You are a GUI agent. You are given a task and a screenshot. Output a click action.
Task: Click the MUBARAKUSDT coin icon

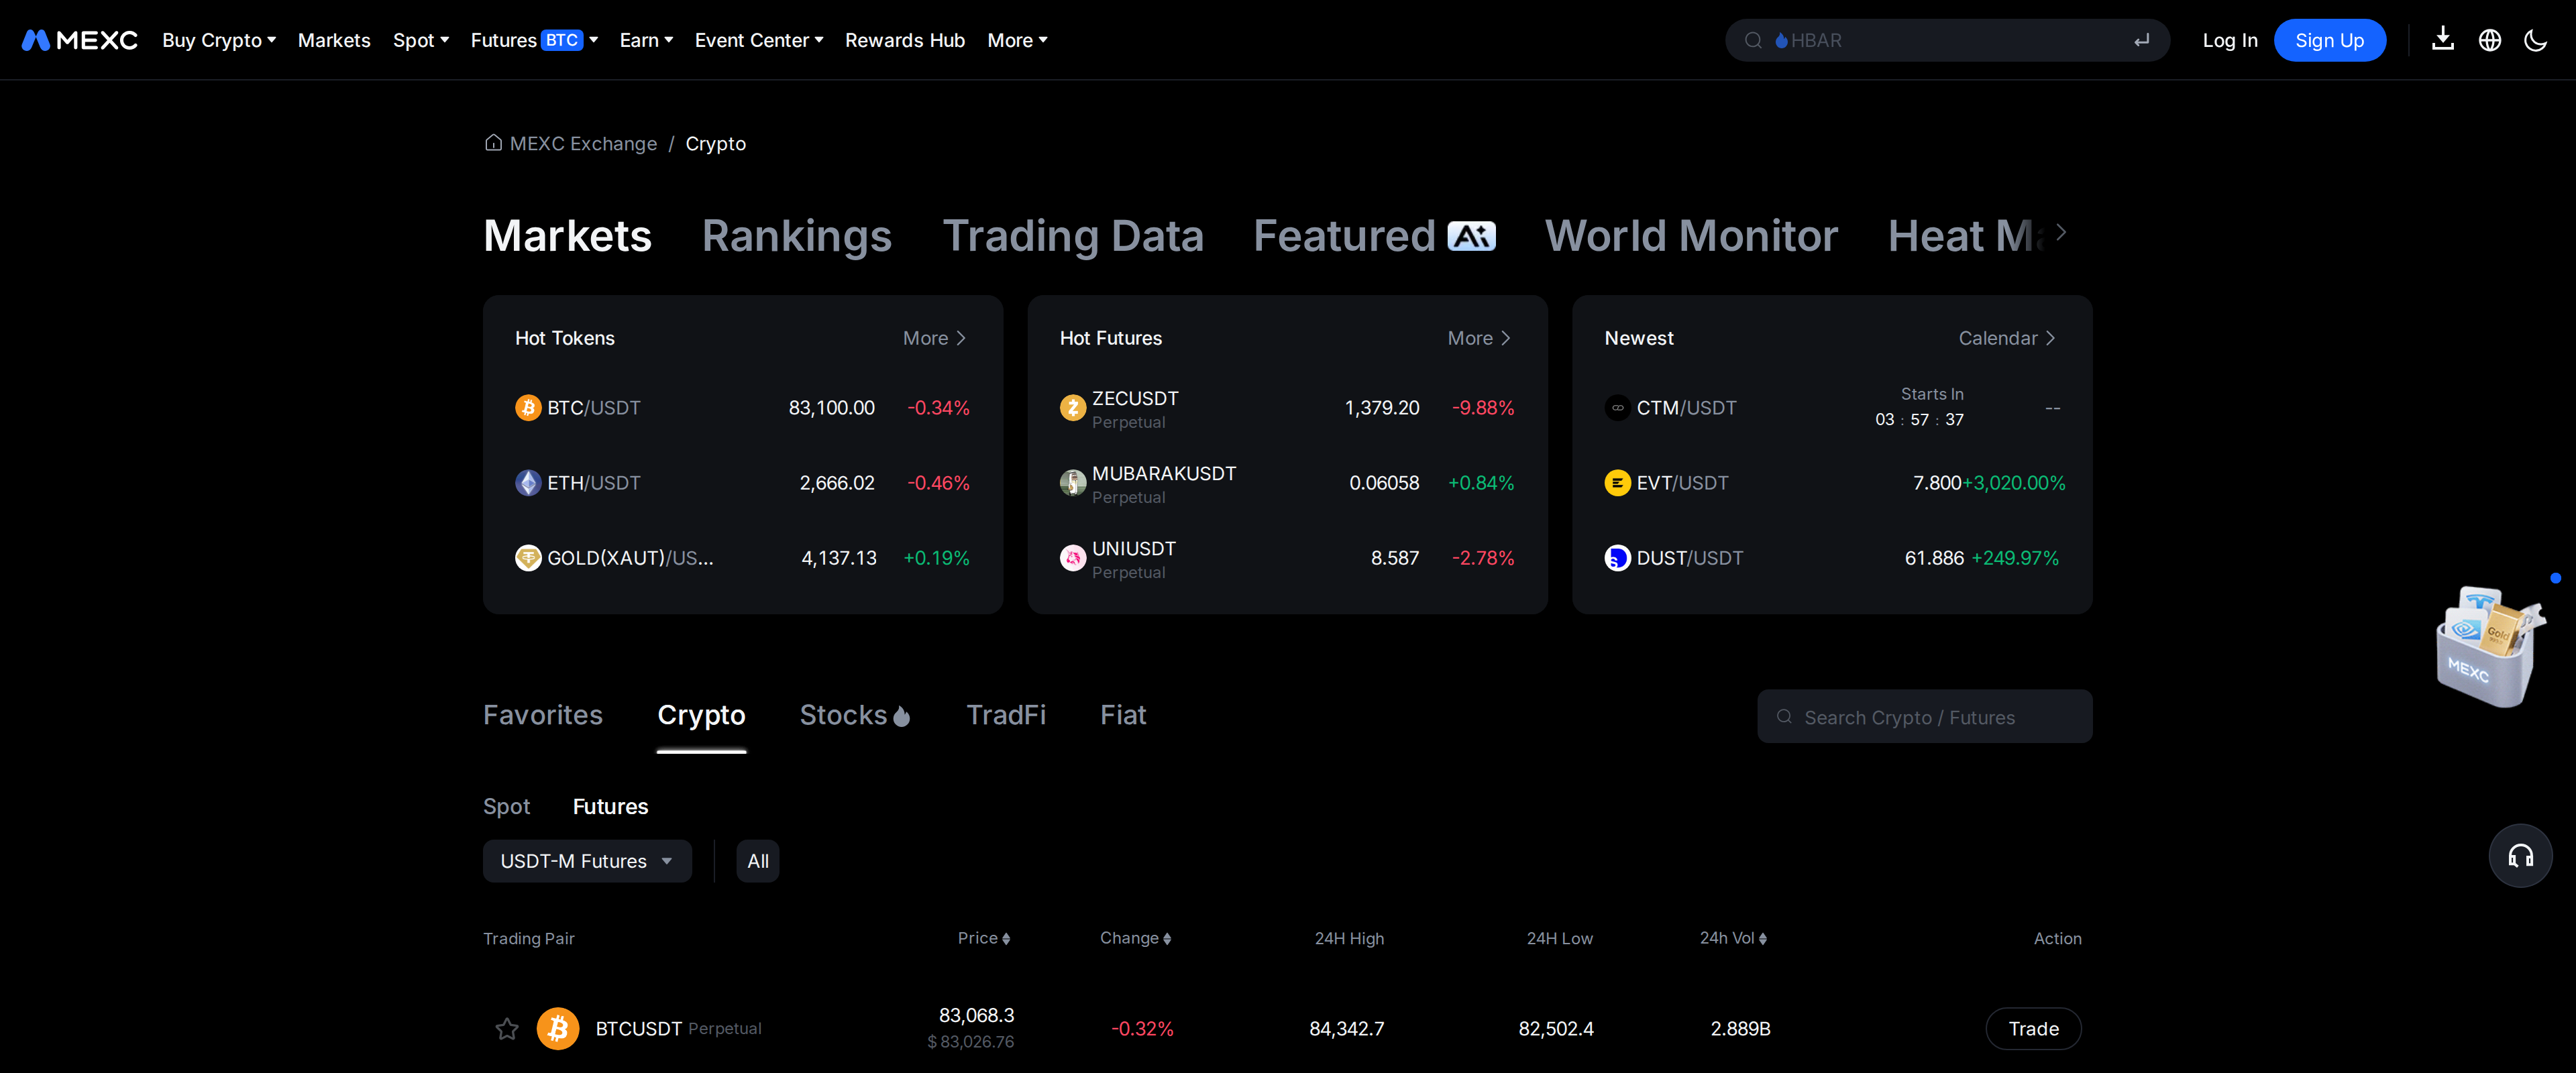pyautogui.click(x=1073, y=482)
